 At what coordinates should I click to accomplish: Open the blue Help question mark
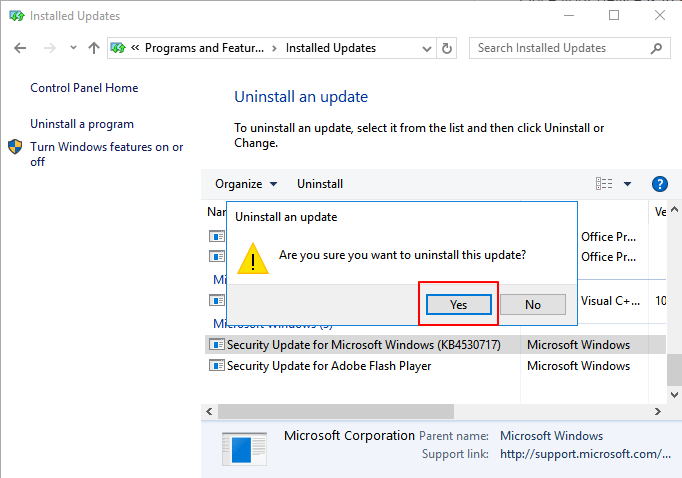(659, 184)
